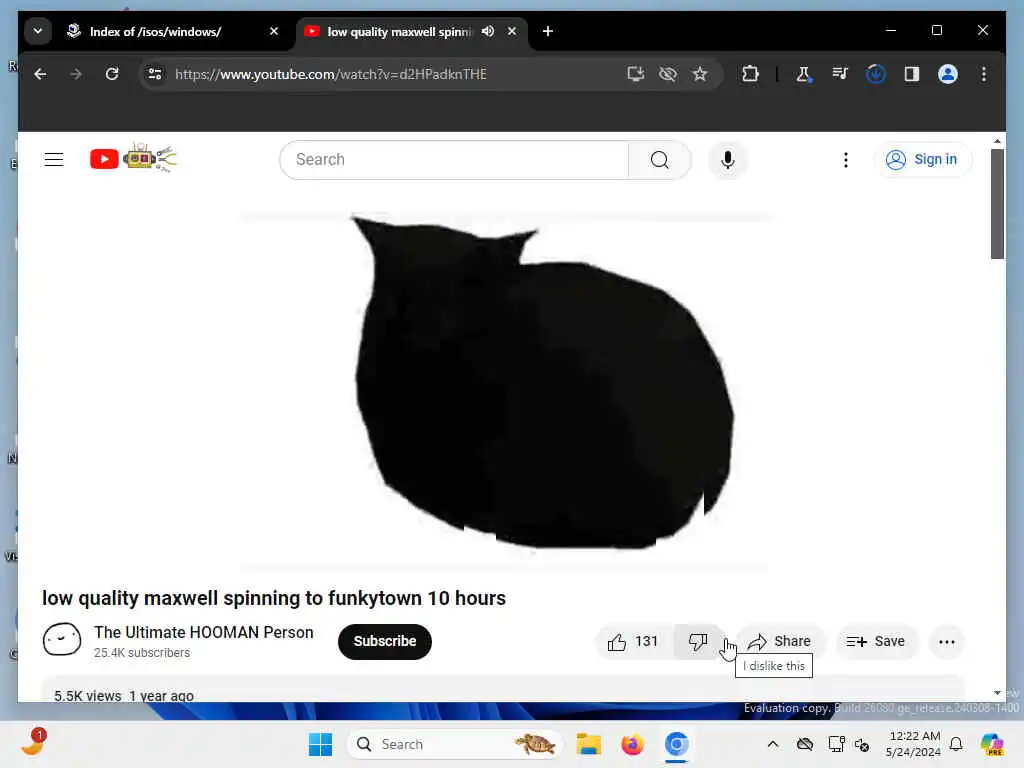Screen dimensions: 1024x768
Task: Open the network status tray icon
Action: [836, 744]
